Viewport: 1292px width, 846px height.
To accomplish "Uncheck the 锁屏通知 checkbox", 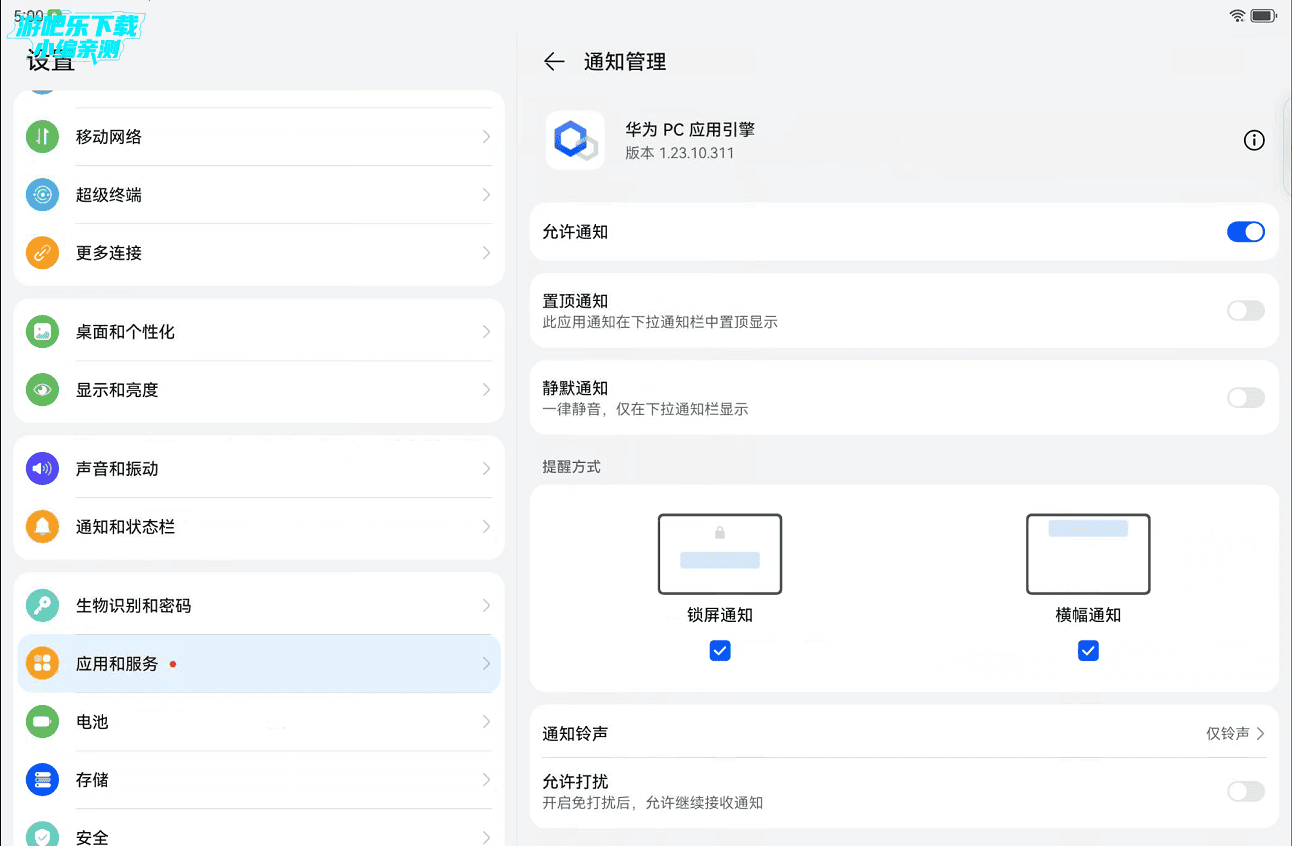I will [x=720, y=651].
